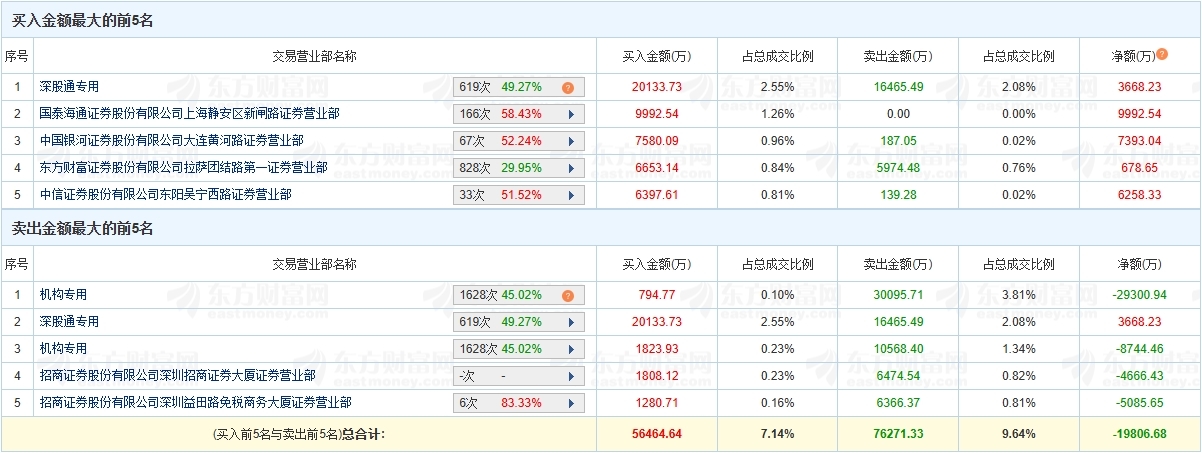
Task: Click the help icon beside the 净额(万) header
Action: point(1162,54)
